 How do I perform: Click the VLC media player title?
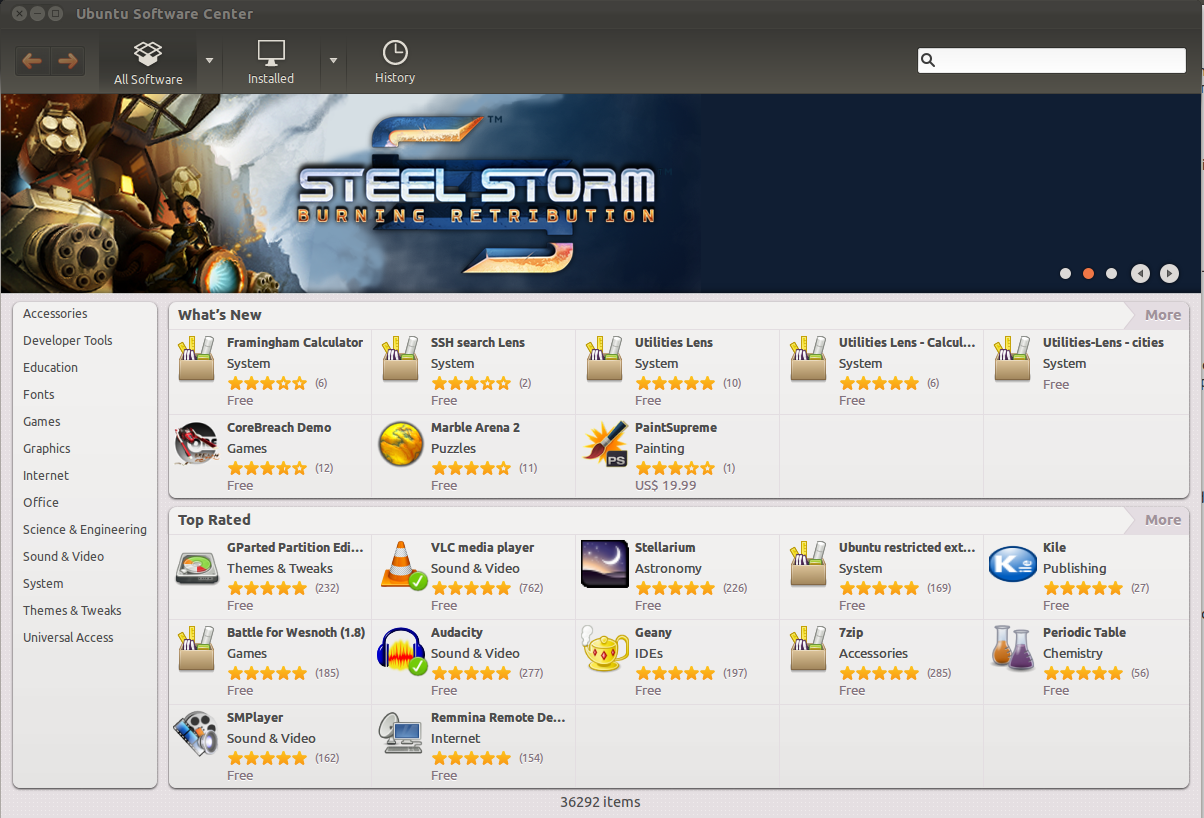click(482, 547)
